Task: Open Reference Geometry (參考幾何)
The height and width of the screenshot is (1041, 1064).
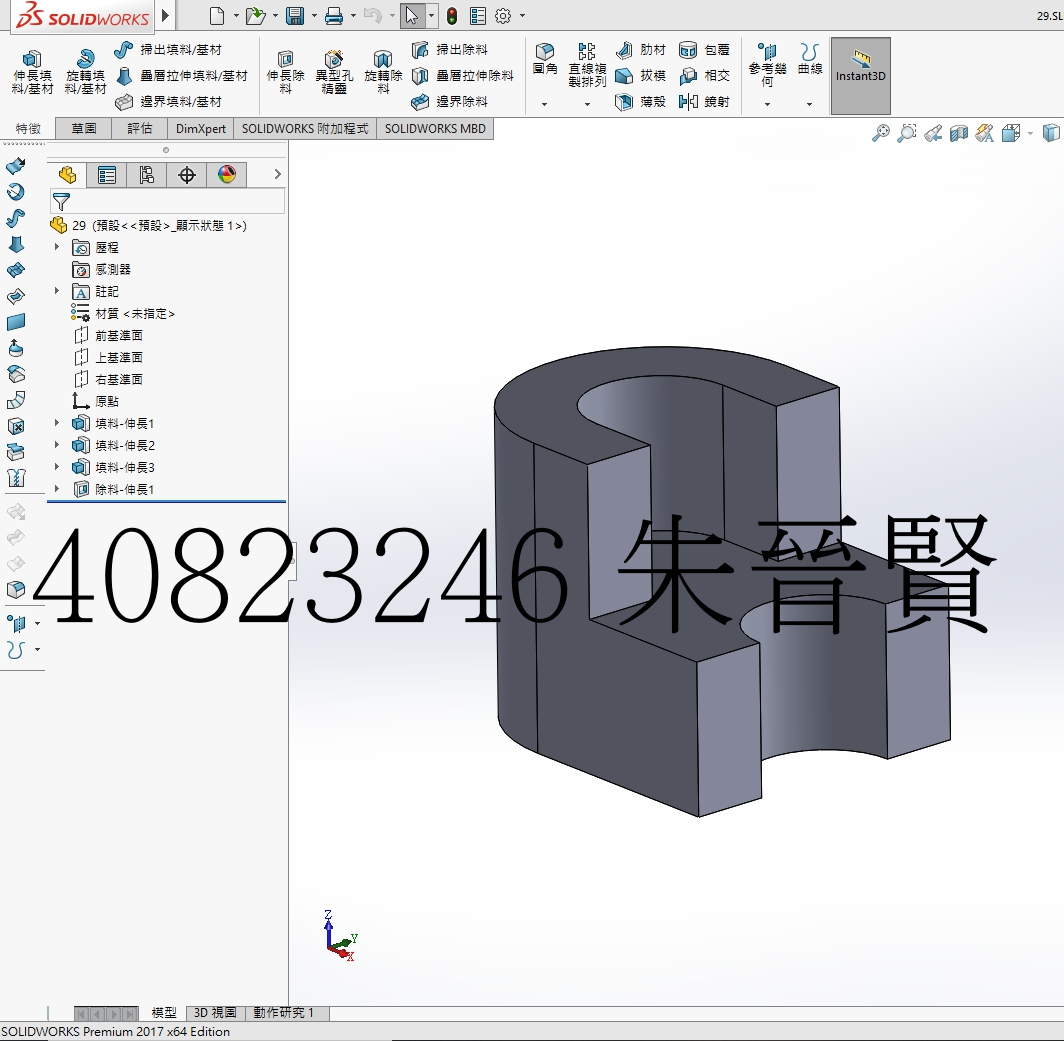Action: click(x=767, y=65)
